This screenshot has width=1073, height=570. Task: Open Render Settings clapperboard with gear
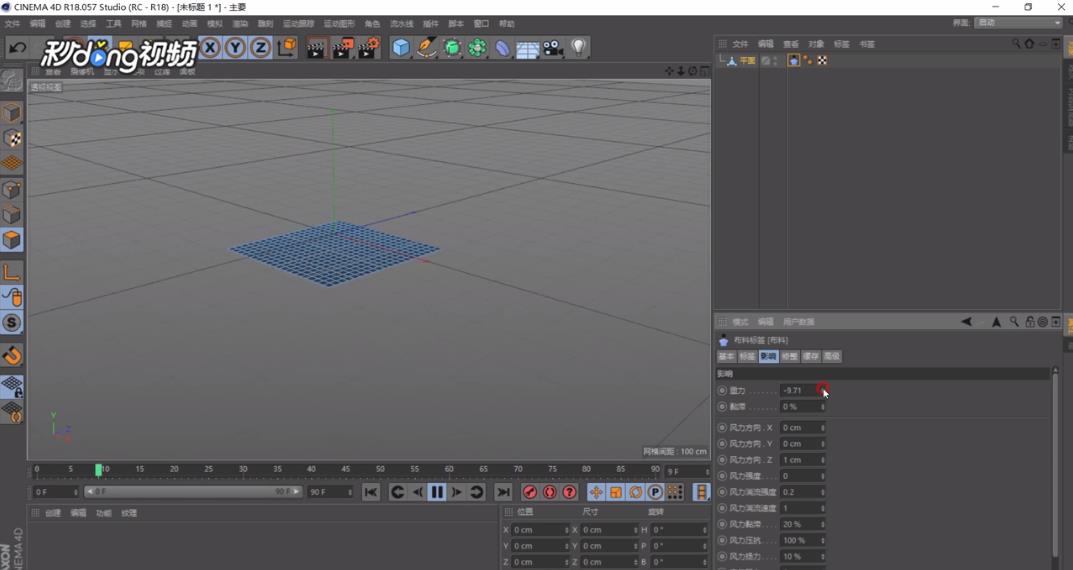pos(369,48)
